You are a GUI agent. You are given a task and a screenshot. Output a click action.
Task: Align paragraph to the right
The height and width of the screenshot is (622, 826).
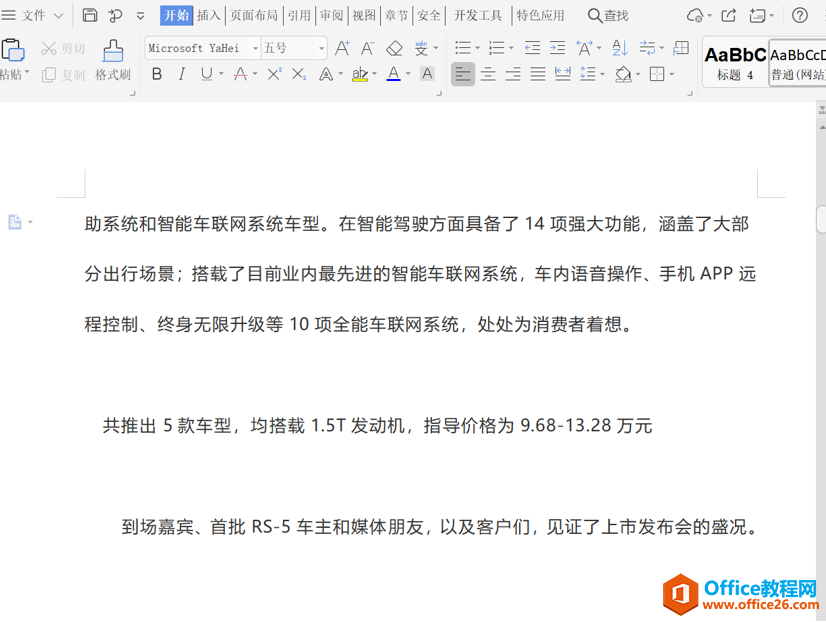(x=513, y=74)
